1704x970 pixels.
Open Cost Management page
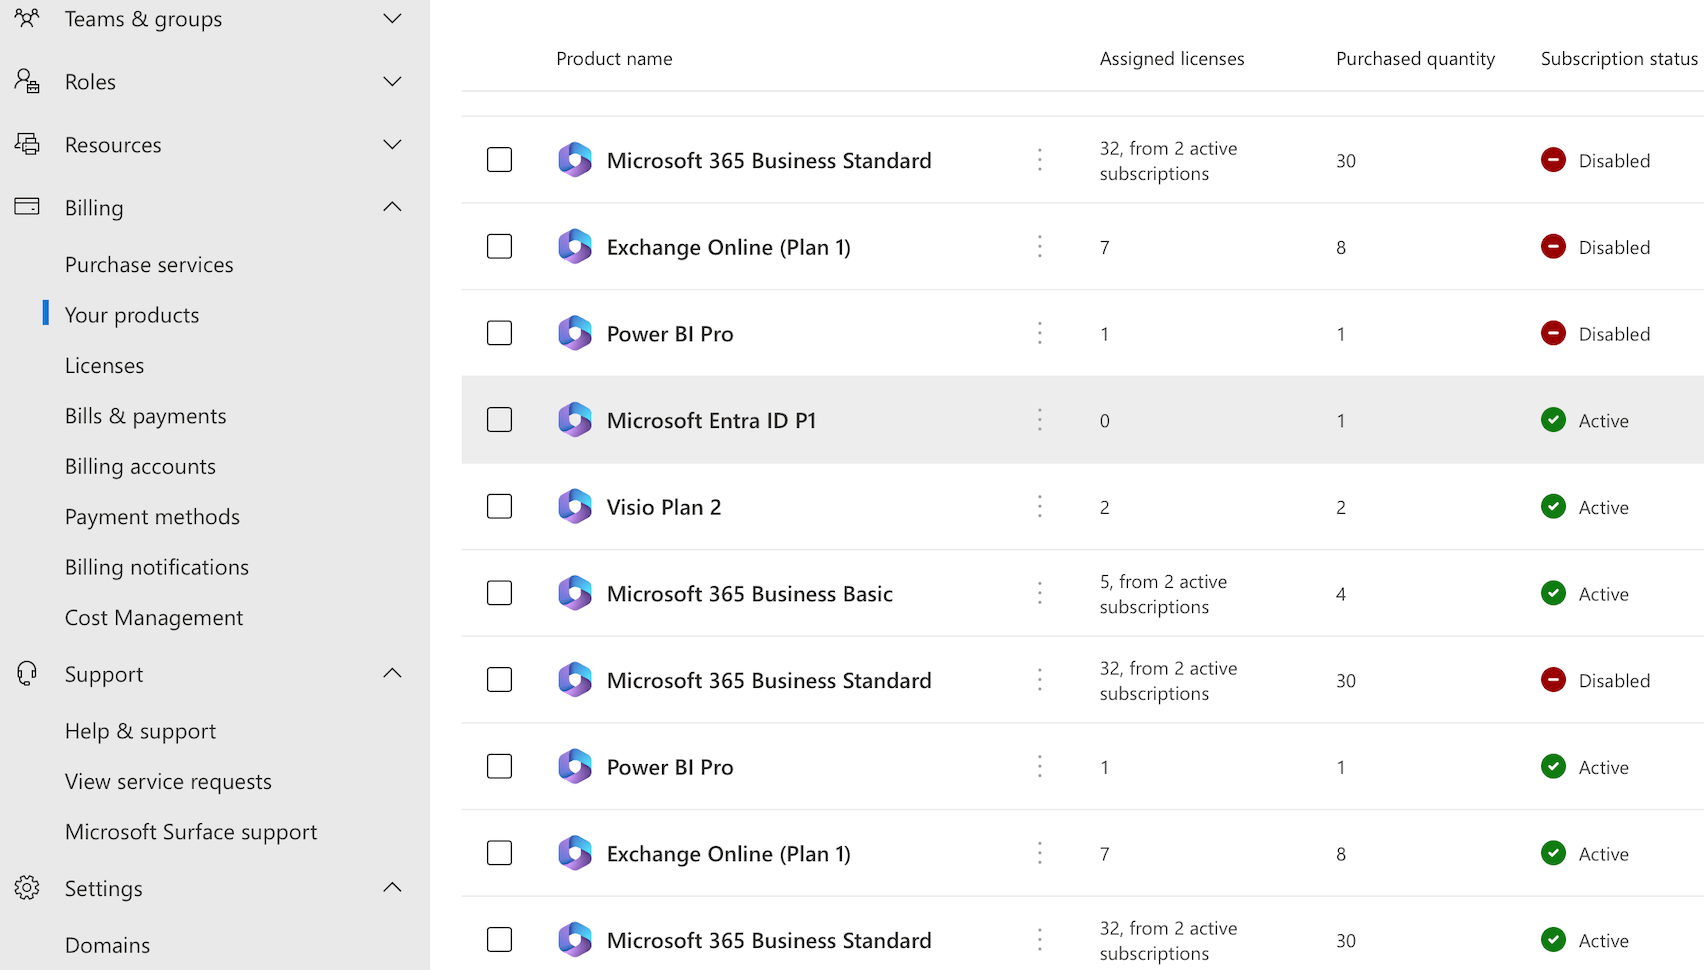(154, 618)
